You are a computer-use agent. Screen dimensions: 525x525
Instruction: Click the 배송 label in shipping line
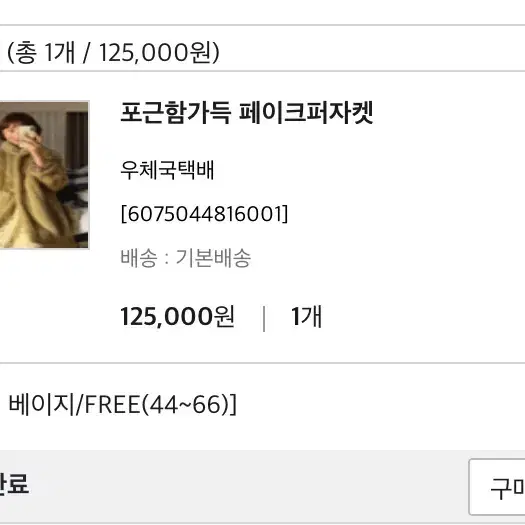tap(139, 258)
